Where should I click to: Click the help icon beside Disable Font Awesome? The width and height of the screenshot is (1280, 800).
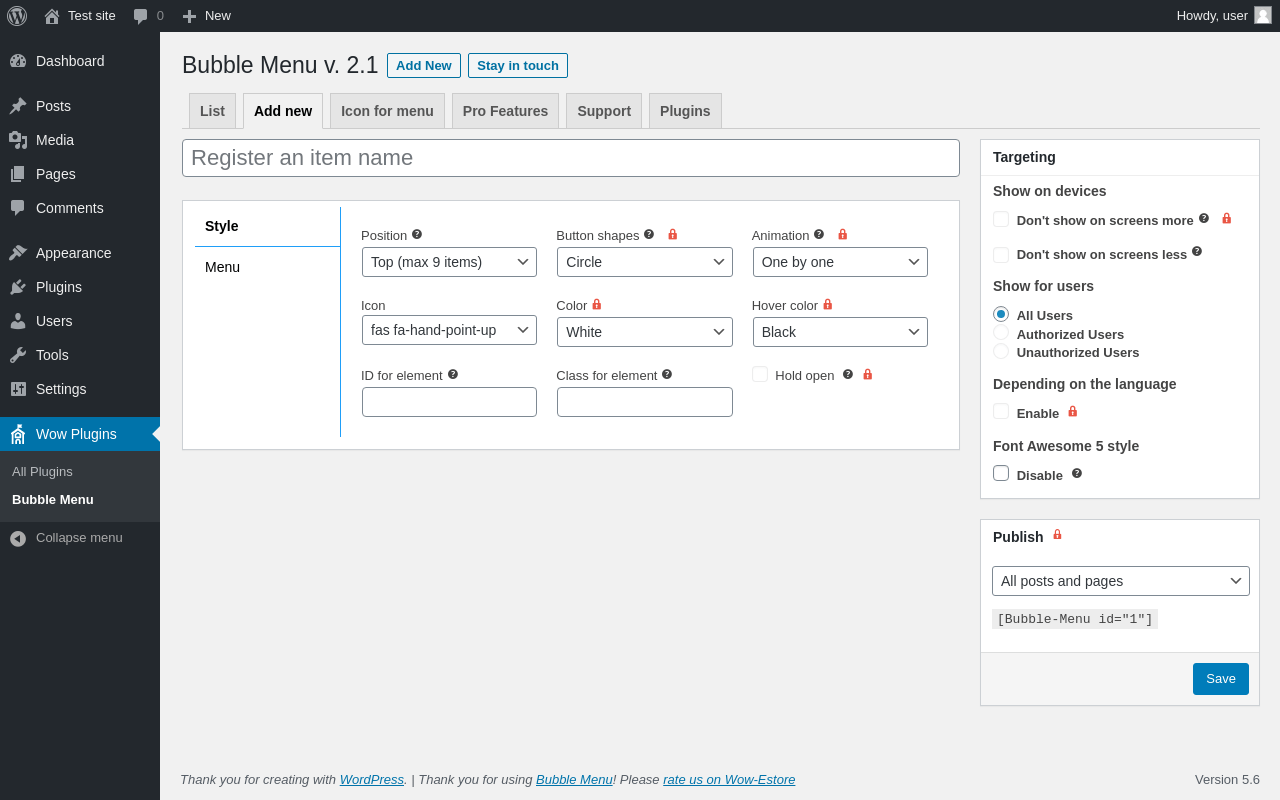pyautogui.click(x=1077, y=473)
